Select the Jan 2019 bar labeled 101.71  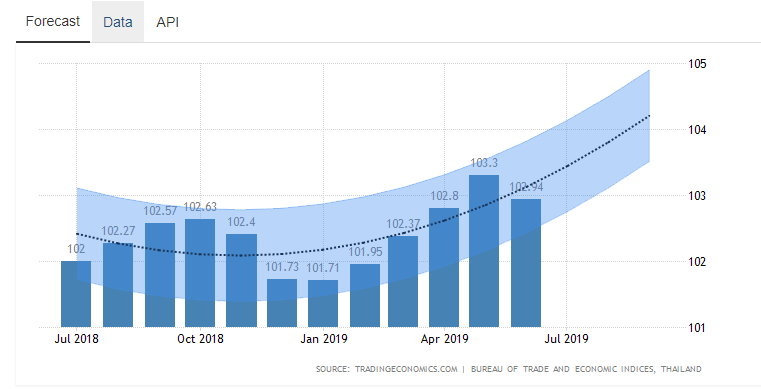pyautogui.click(x=323, y=303)
